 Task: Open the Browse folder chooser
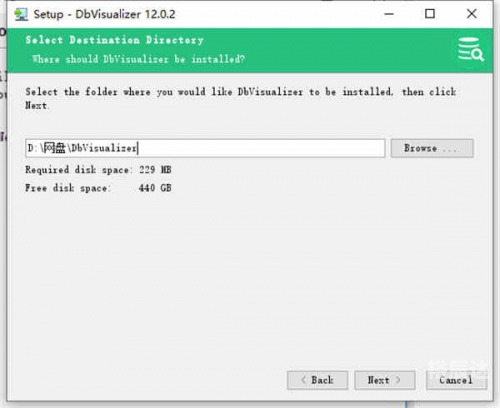(432, 148)
